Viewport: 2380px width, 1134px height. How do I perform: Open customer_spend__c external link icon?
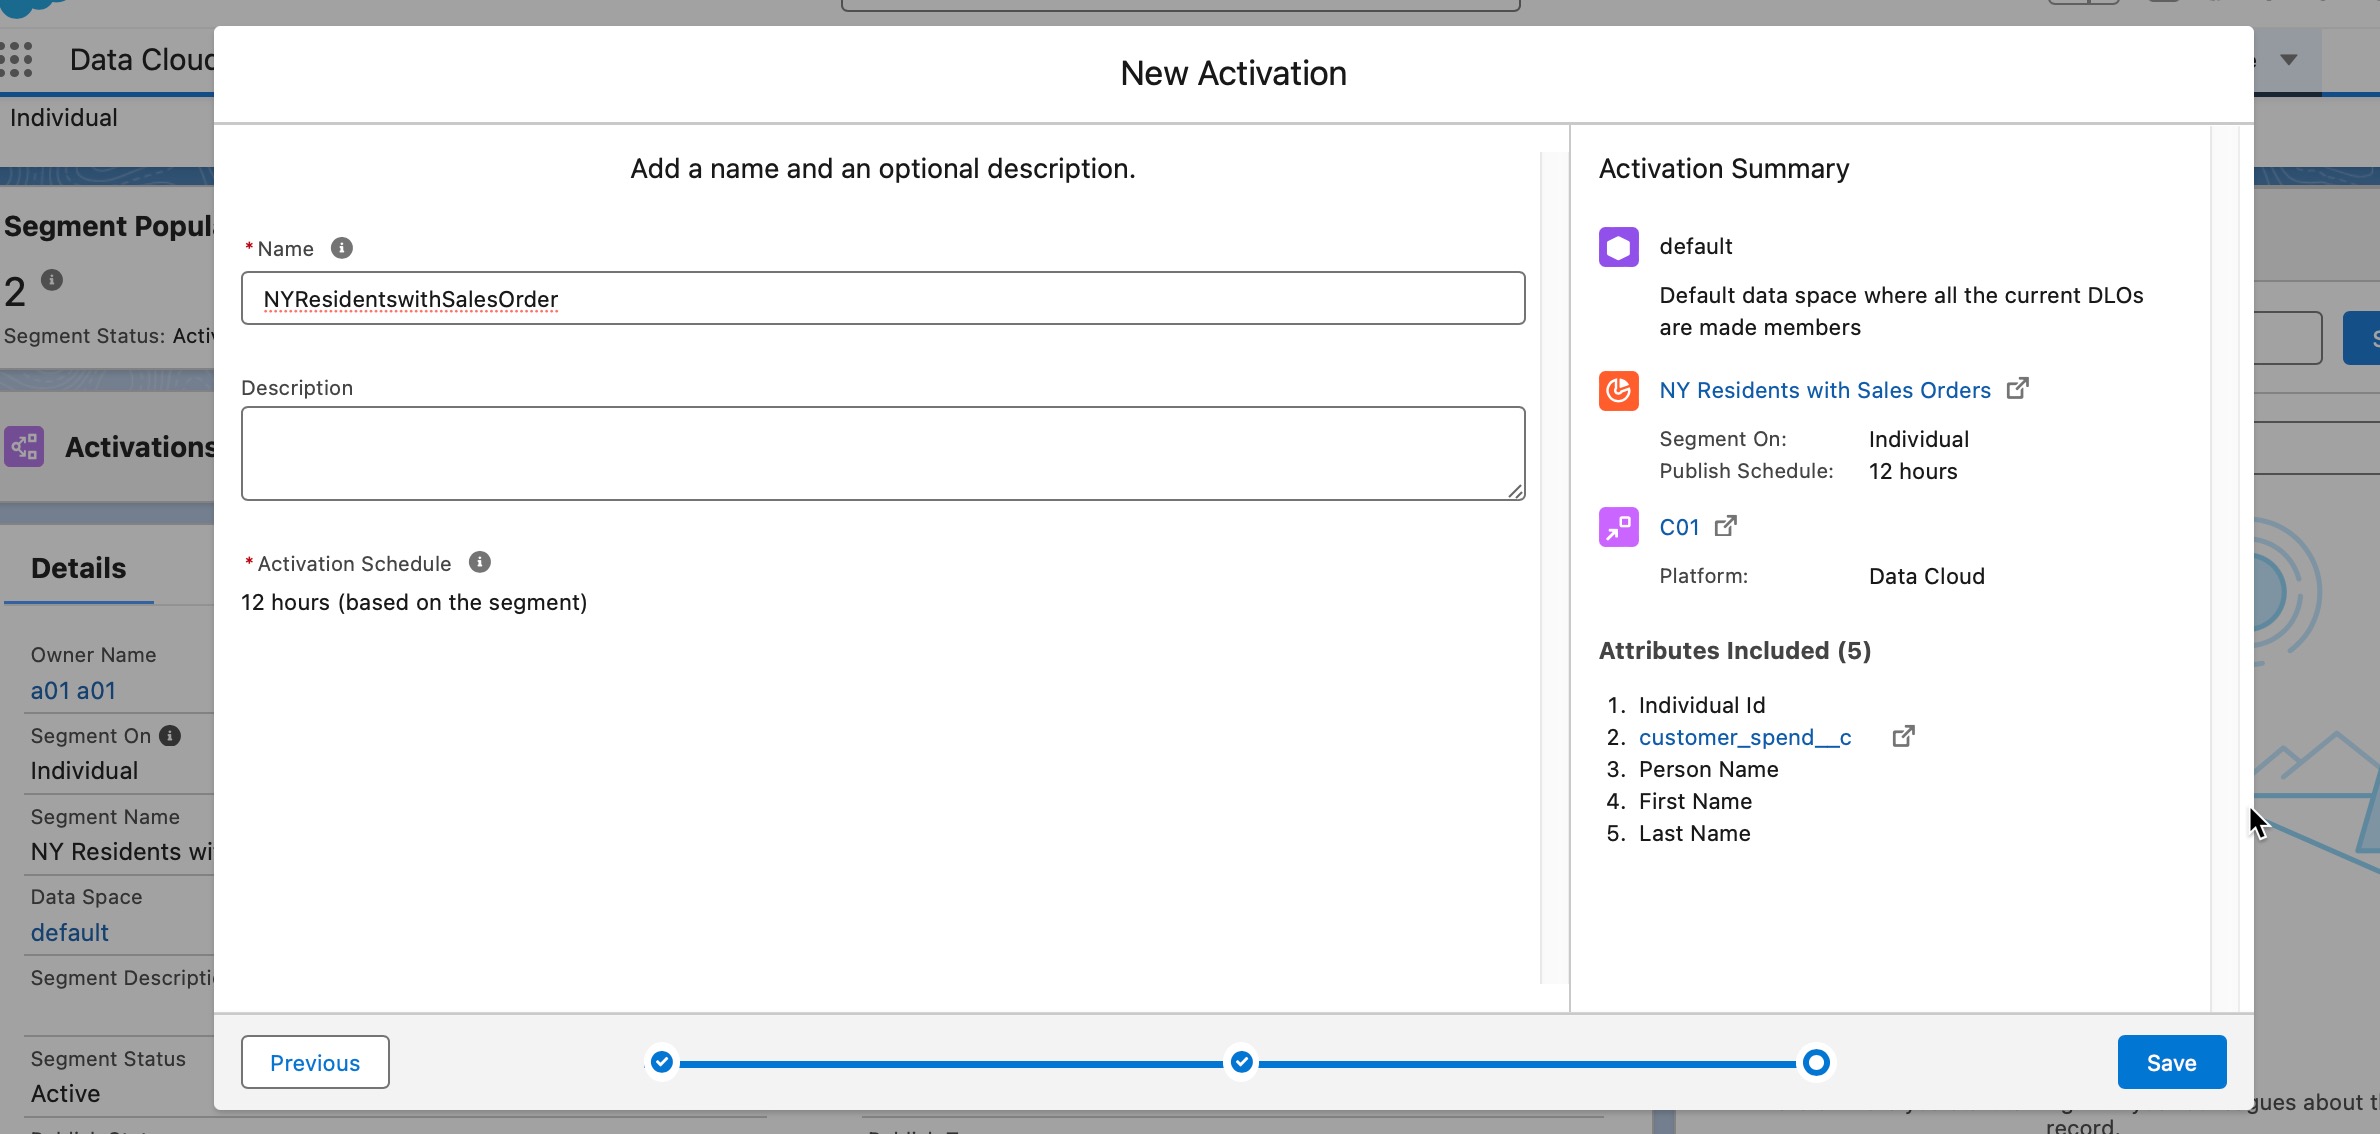click(1904, 736)
